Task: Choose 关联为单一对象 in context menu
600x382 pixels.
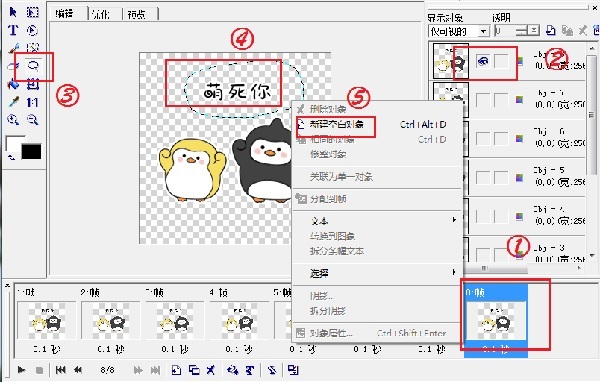Action: [x=378, y=176]
